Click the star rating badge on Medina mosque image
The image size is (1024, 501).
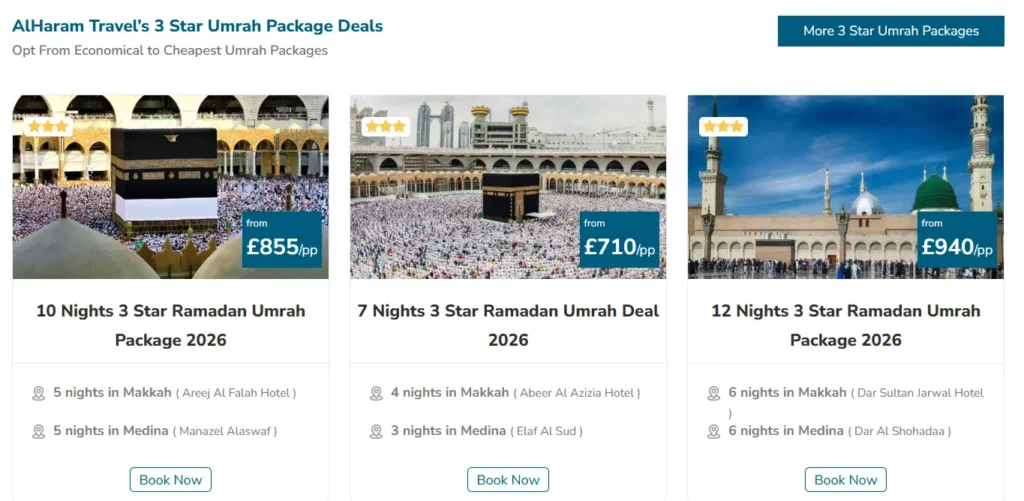[x=723, y=127]
